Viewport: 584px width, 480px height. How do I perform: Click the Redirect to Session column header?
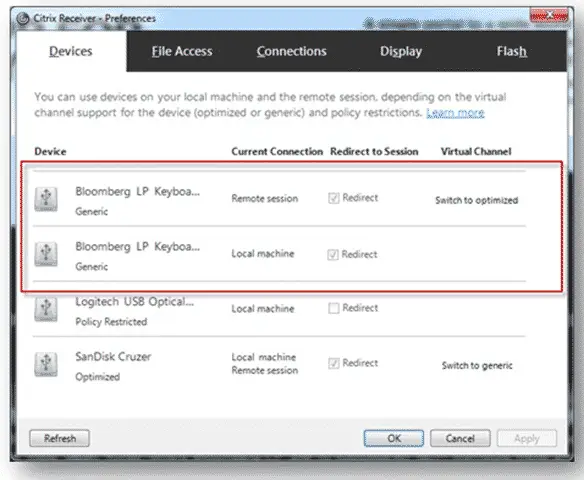374,152
